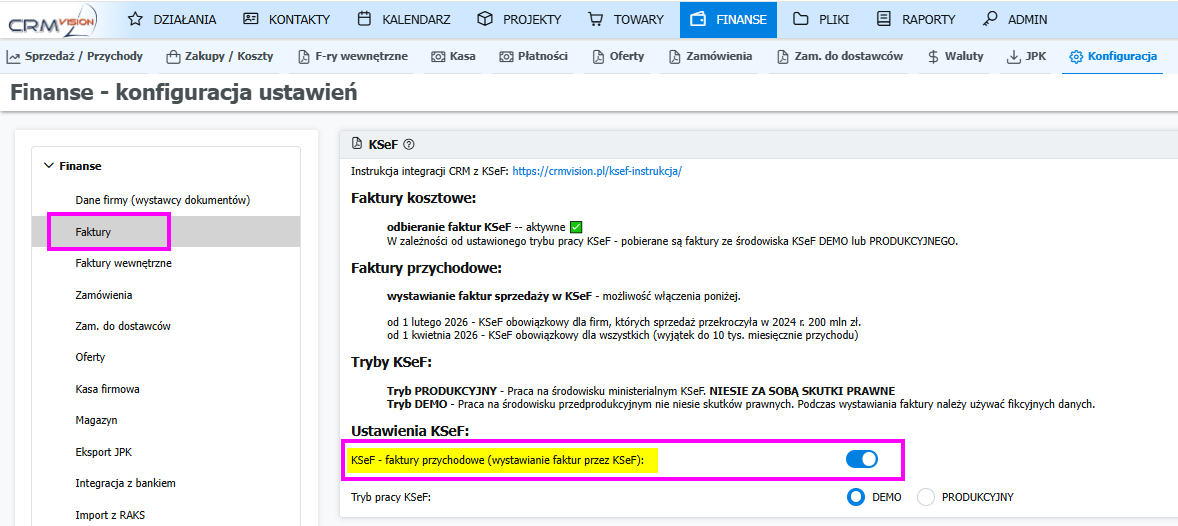Screen dimensions: 1178x526
Task: Click the star icon beside DZIAŁANIA
Action: [x=135, y=20]
